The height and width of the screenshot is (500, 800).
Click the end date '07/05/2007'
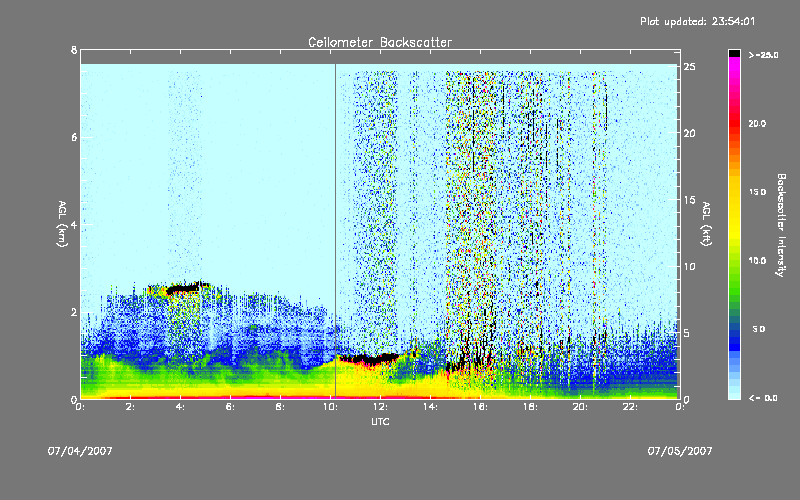[x=680, y=451]
